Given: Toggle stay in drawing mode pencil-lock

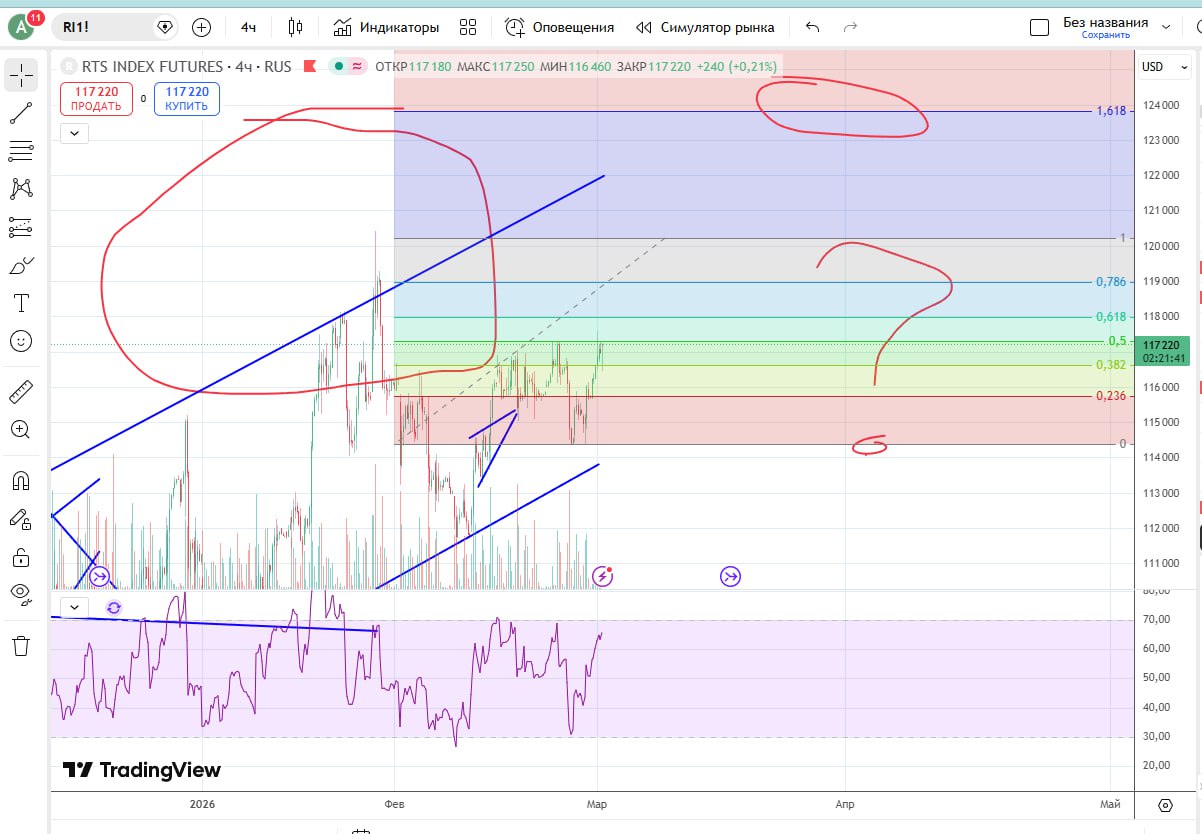Looking at the screenshot, I should [x=21, y=518].
